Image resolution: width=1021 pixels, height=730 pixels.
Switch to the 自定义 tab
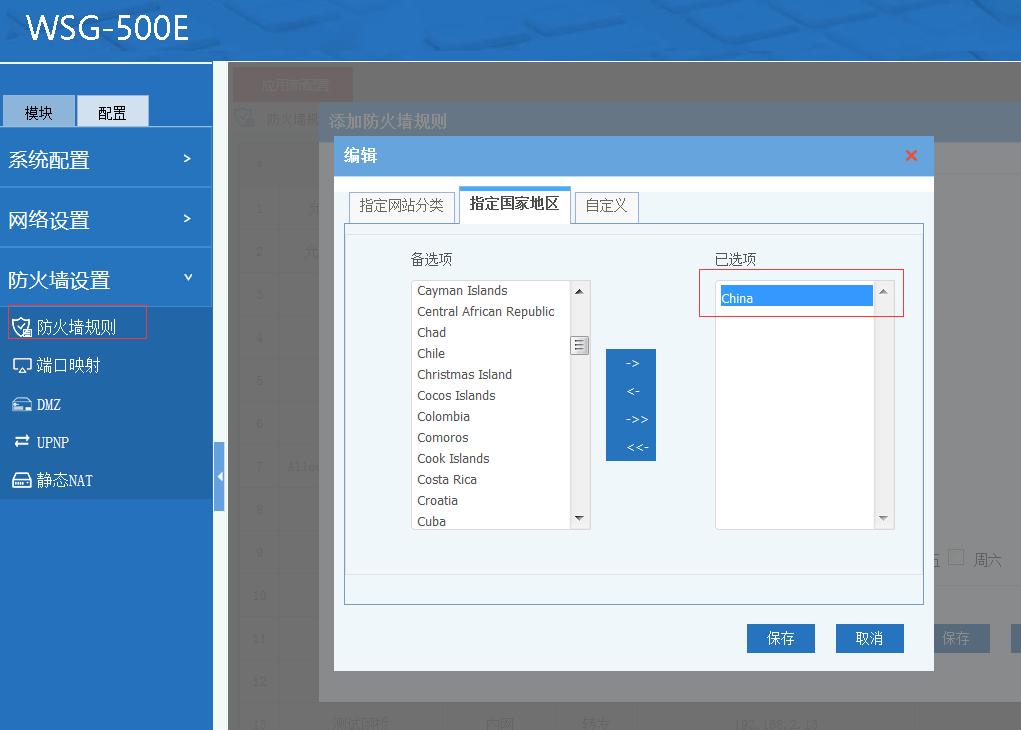(x=606, y=205)
